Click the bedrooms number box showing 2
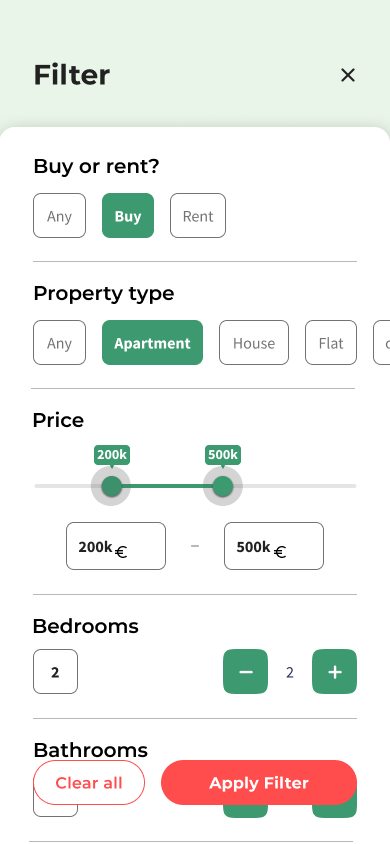 click(55, 672)
